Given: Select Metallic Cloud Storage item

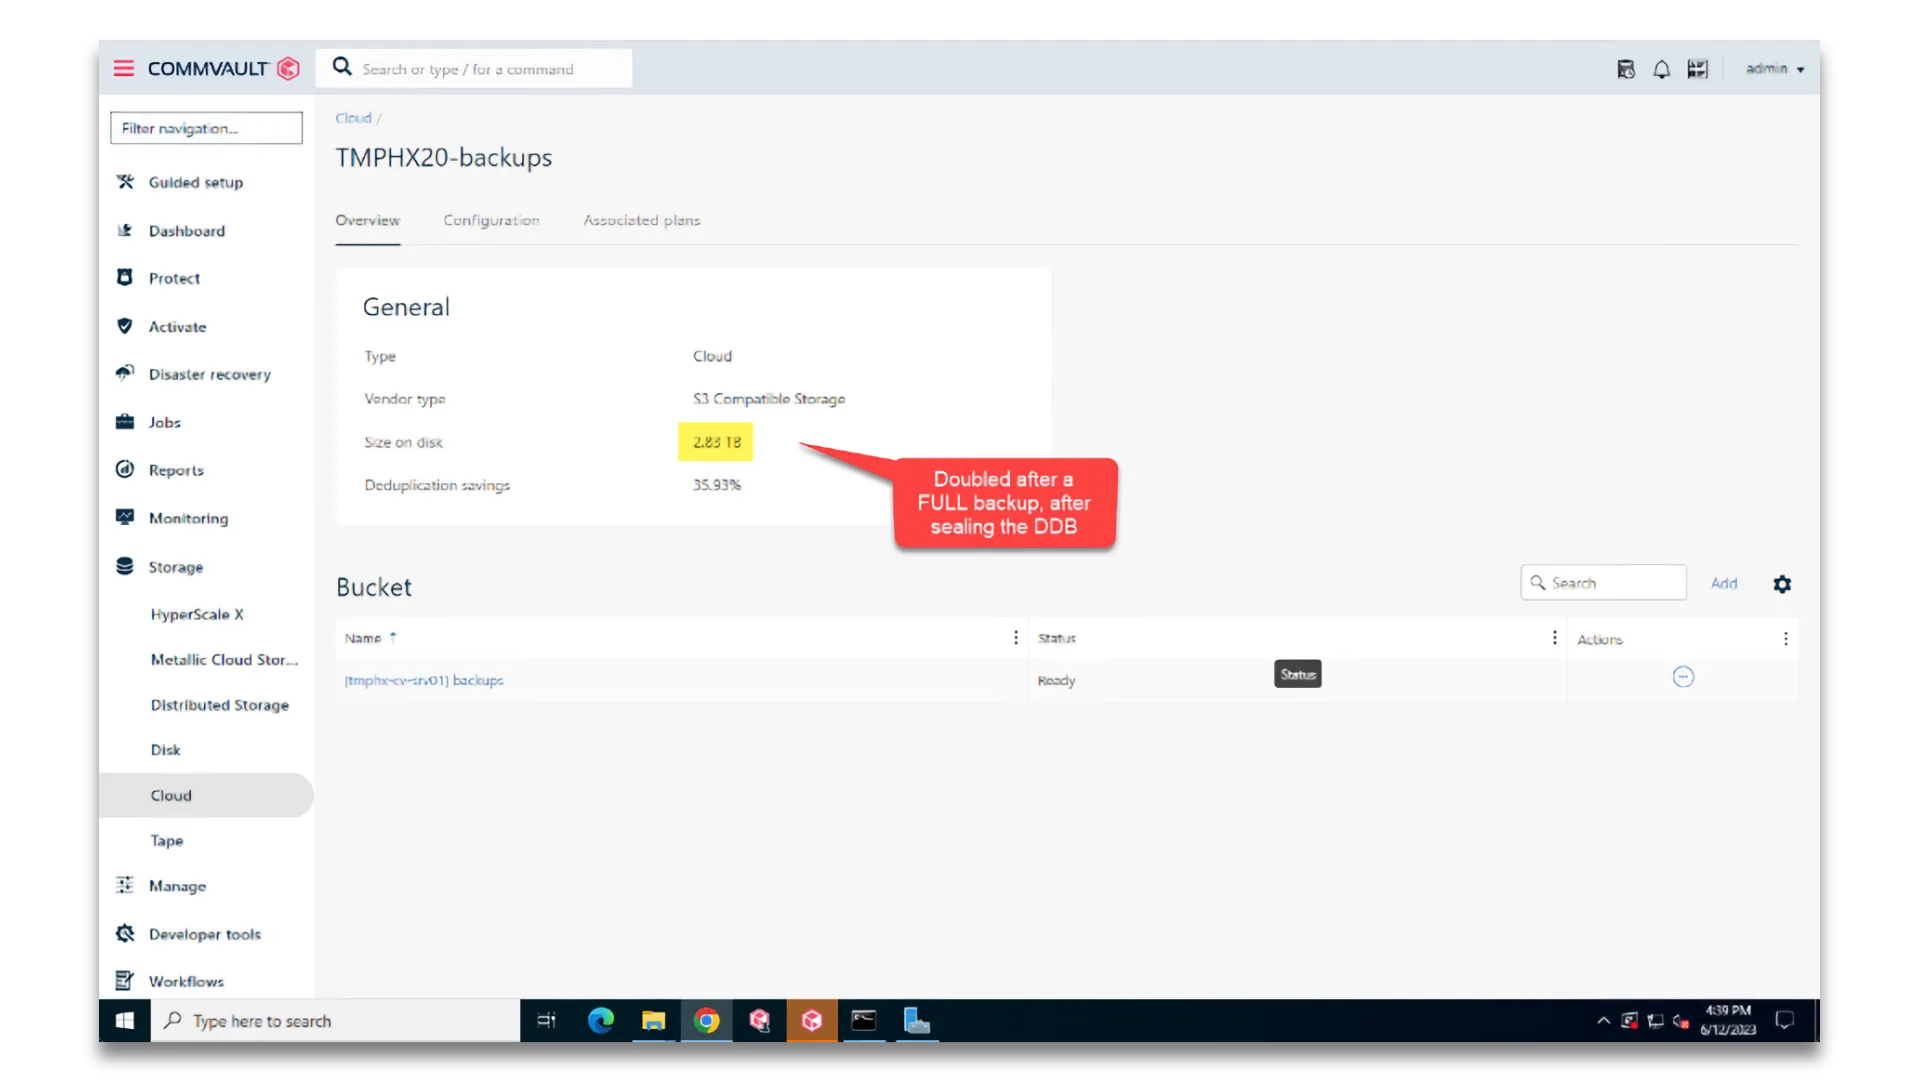Looking at the screenshot, I should point(224,659).
